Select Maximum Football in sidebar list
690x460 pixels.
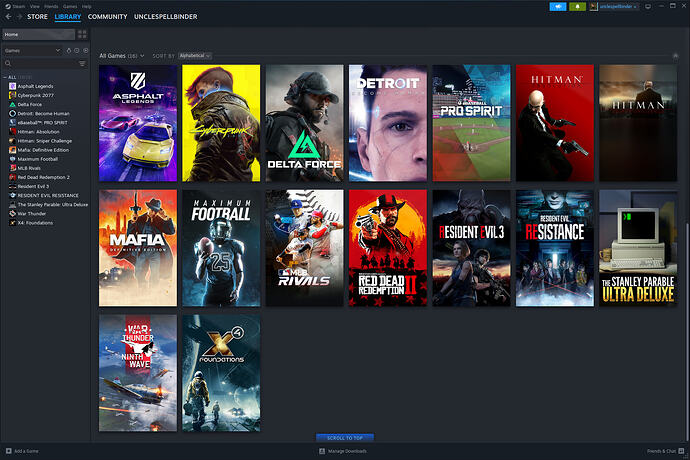(37, 159)
